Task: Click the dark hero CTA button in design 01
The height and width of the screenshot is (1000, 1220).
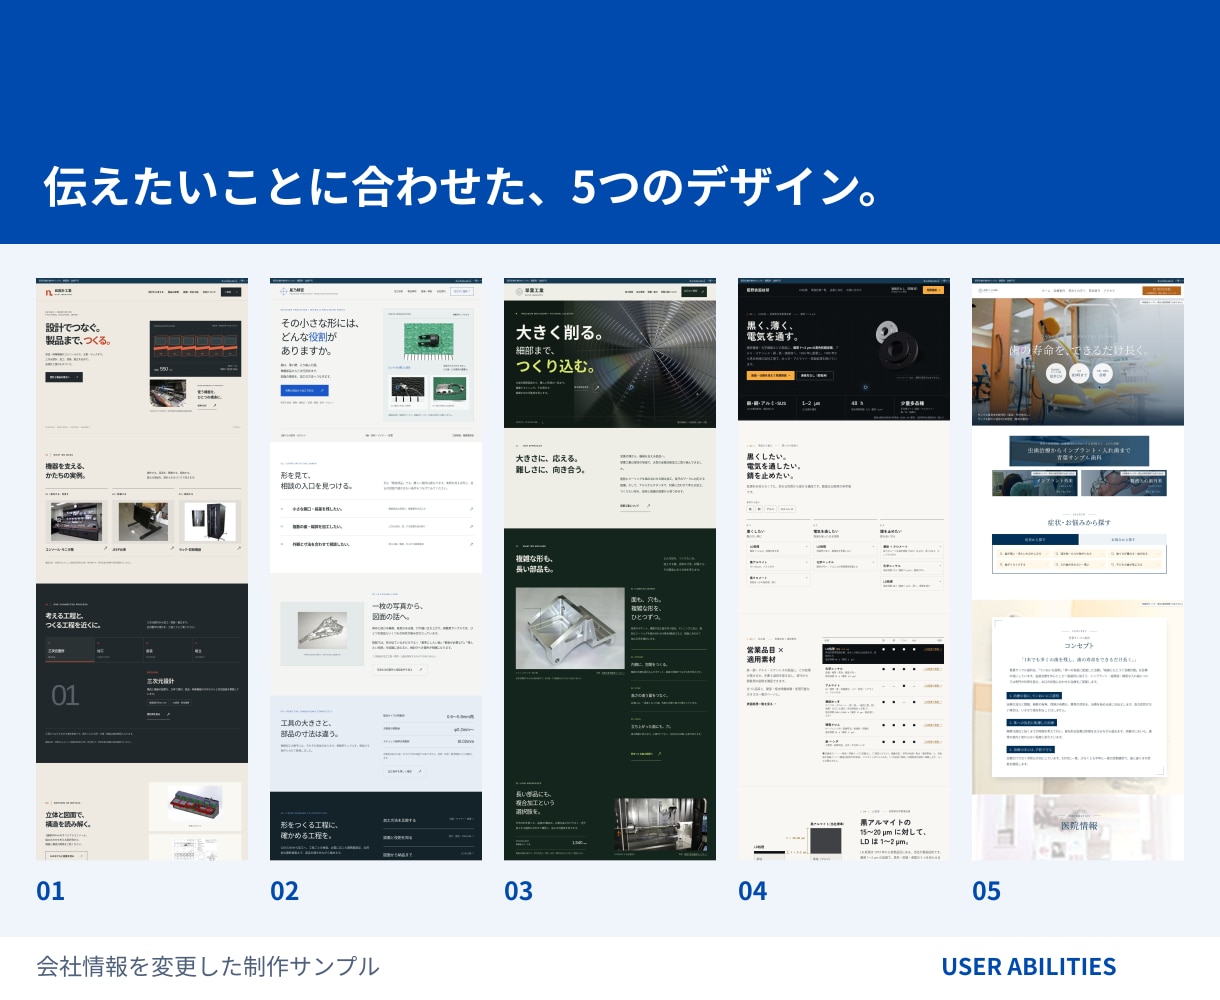Action: click(x=64, y=377)
